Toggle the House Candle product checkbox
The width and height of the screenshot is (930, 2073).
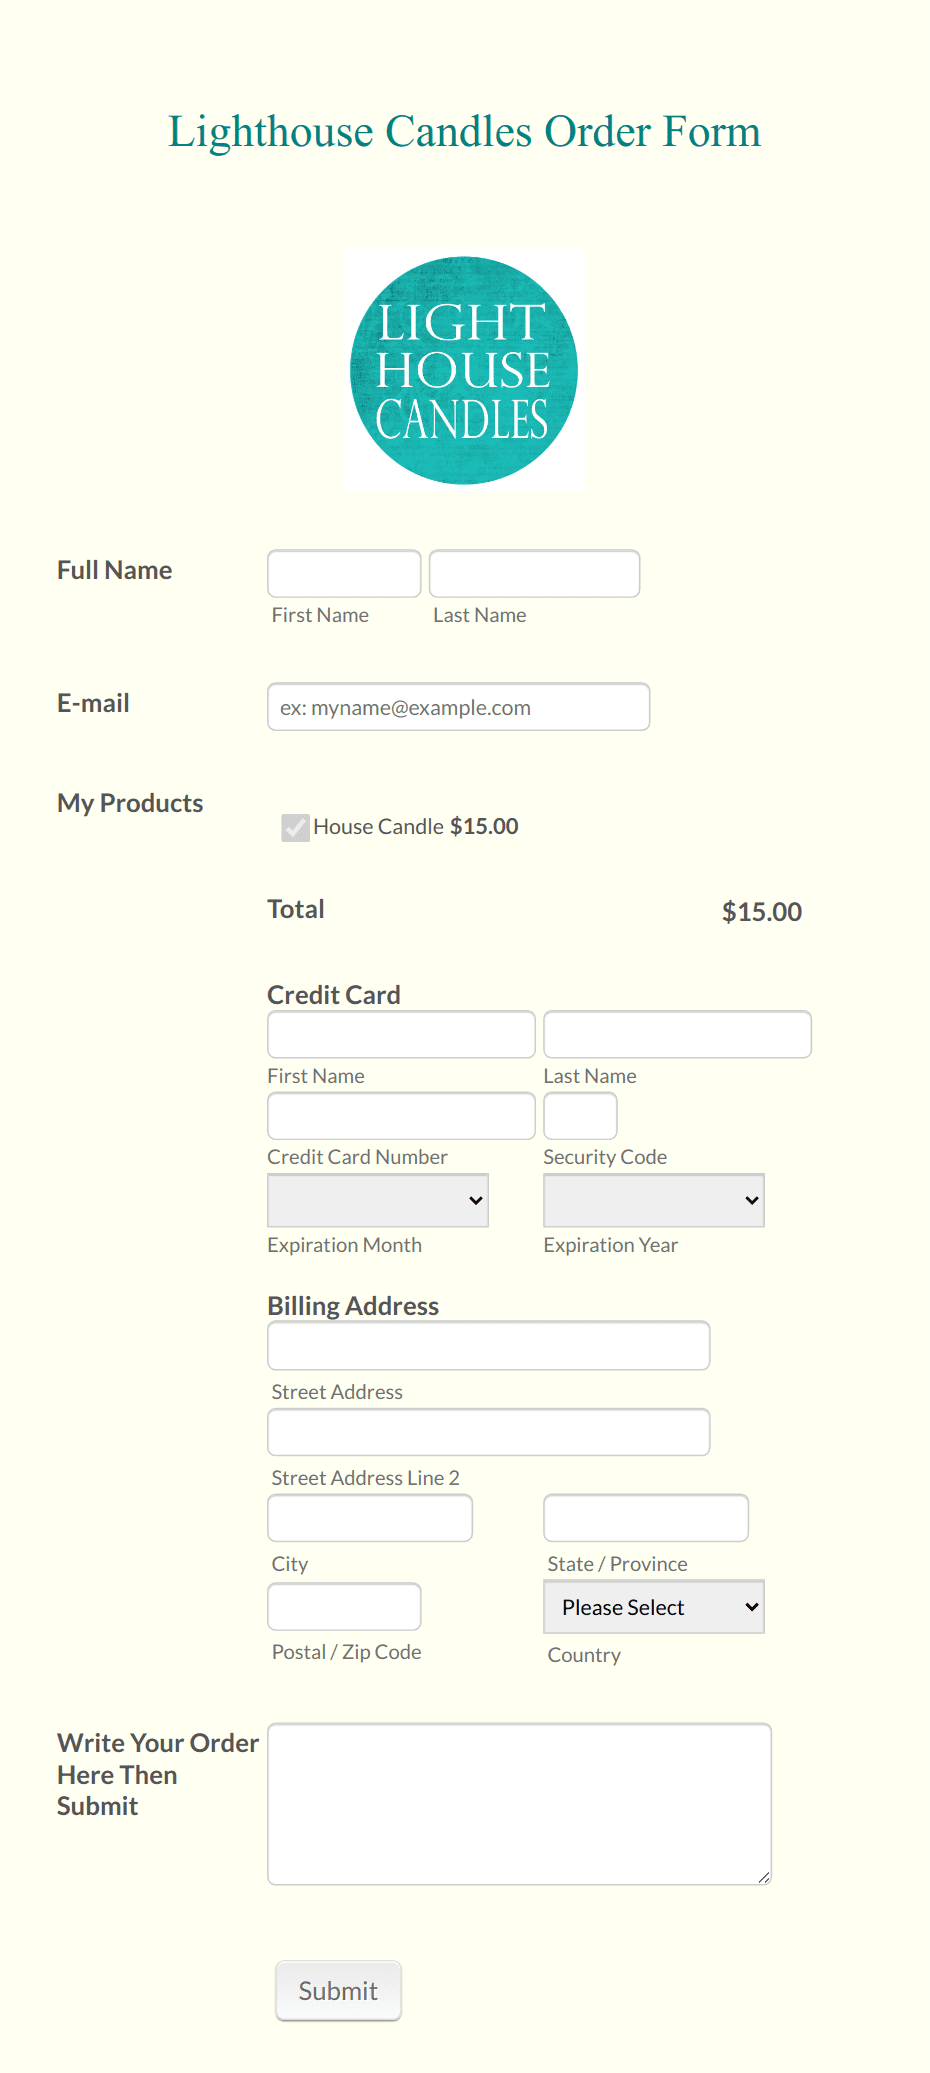(x=295, y=827)
